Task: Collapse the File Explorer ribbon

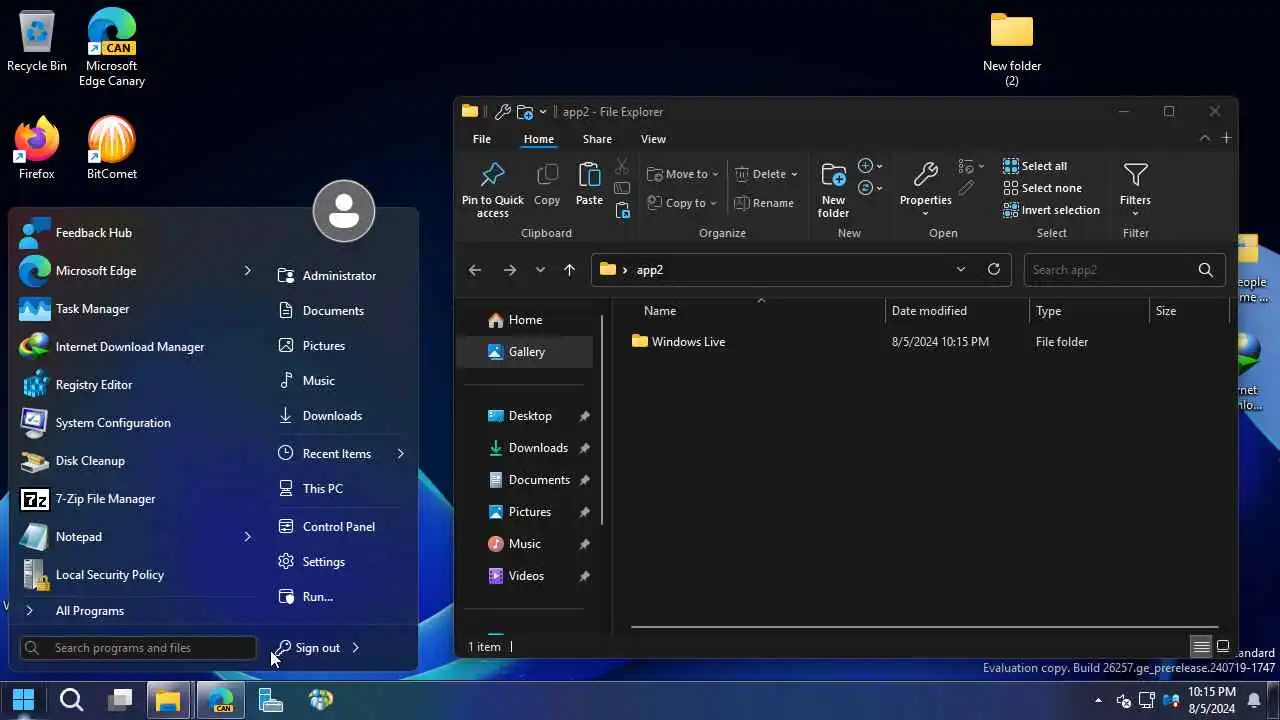Action: [1204, 138]
